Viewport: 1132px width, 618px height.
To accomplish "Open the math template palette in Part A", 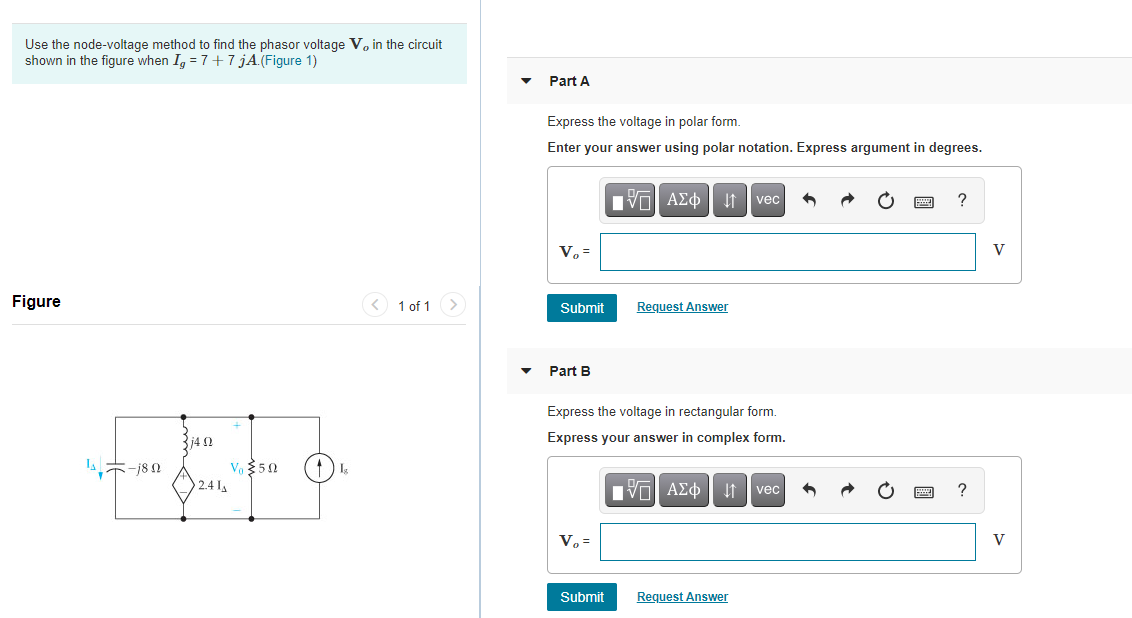I will pyautogui.click(x=630, y=200).
